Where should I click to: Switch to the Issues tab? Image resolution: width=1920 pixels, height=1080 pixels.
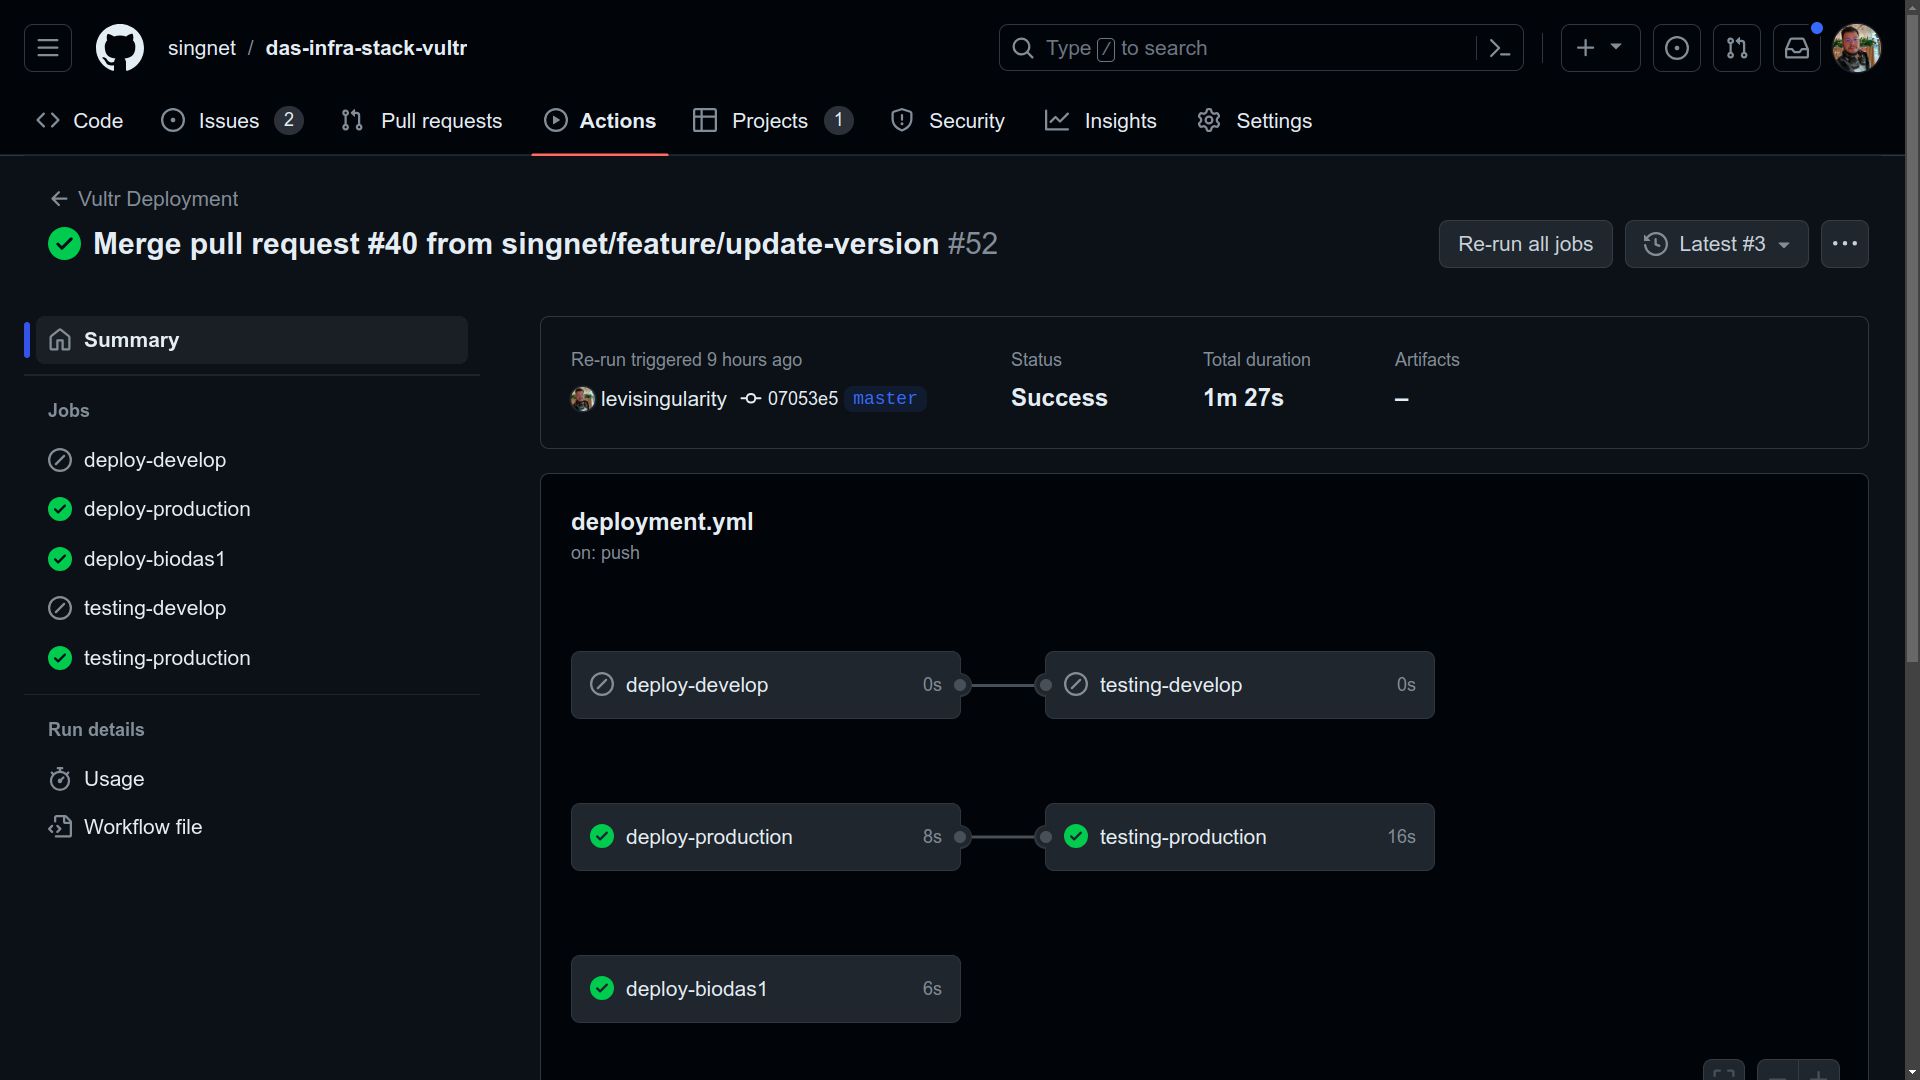pyautogui.click(x=232, y=121)
